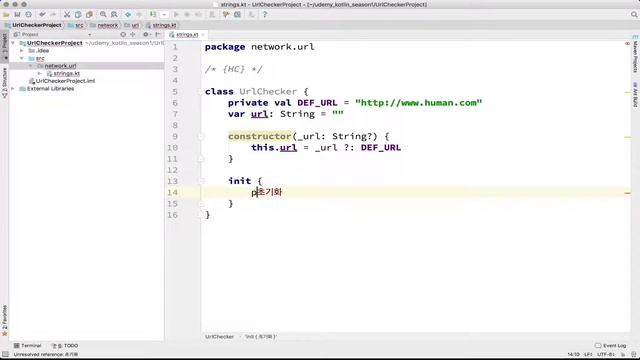The width and height of the screenshot is (640, 360).
Task: Open the run configuration dropdown
Action: click(164, 15)
